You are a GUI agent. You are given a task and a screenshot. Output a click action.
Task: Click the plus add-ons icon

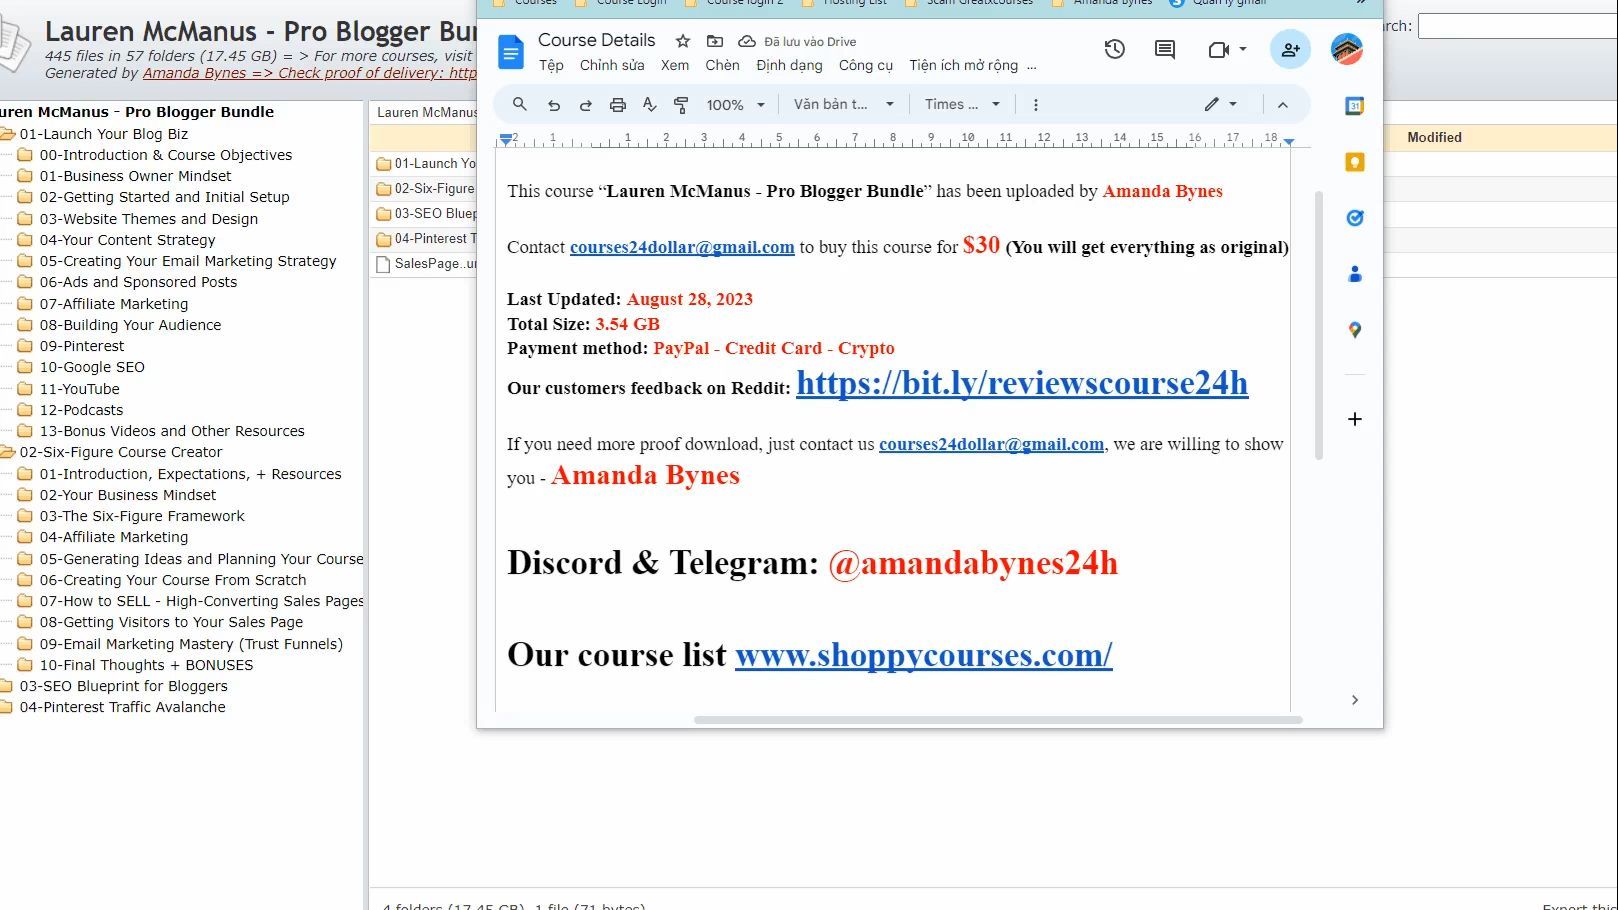click(1355, 419)
